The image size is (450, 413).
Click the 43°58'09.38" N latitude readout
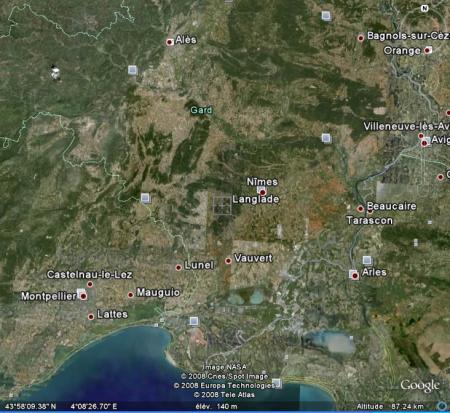click(x=31, y=406)
